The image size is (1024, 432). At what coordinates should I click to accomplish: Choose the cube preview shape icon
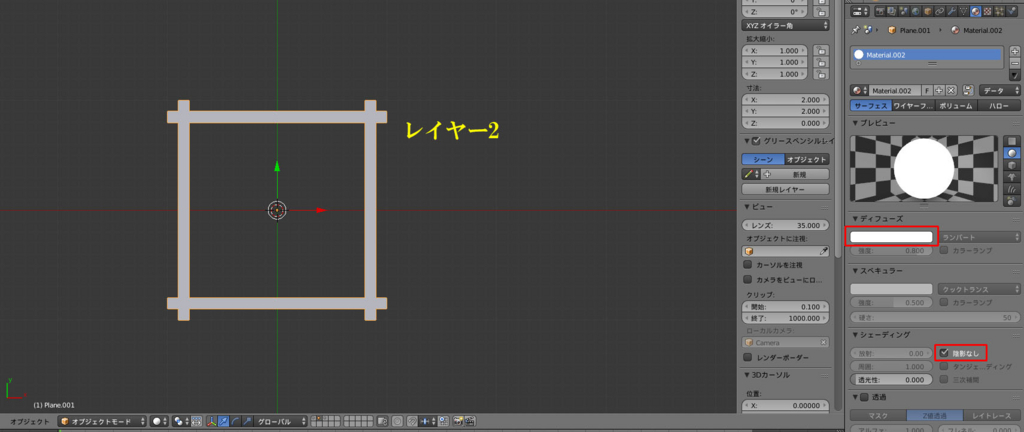pos(1012,164)
